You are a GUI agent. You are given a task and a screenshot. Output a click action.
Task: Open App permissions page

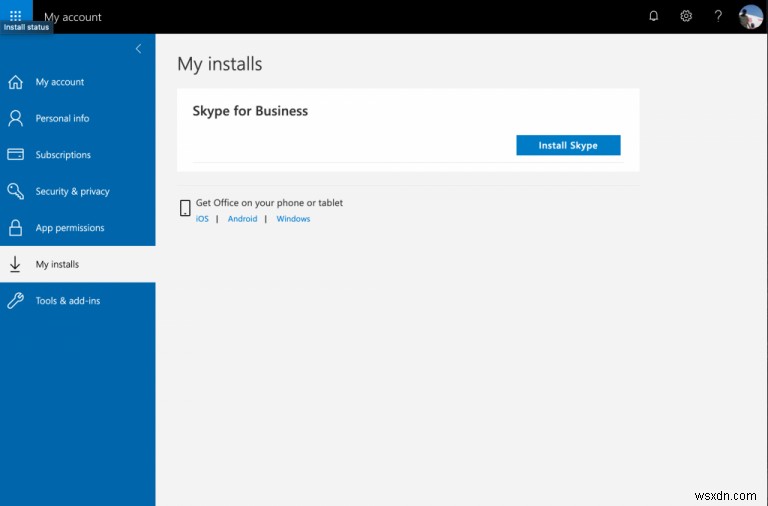pyautogui.click(x=77, y=228)
